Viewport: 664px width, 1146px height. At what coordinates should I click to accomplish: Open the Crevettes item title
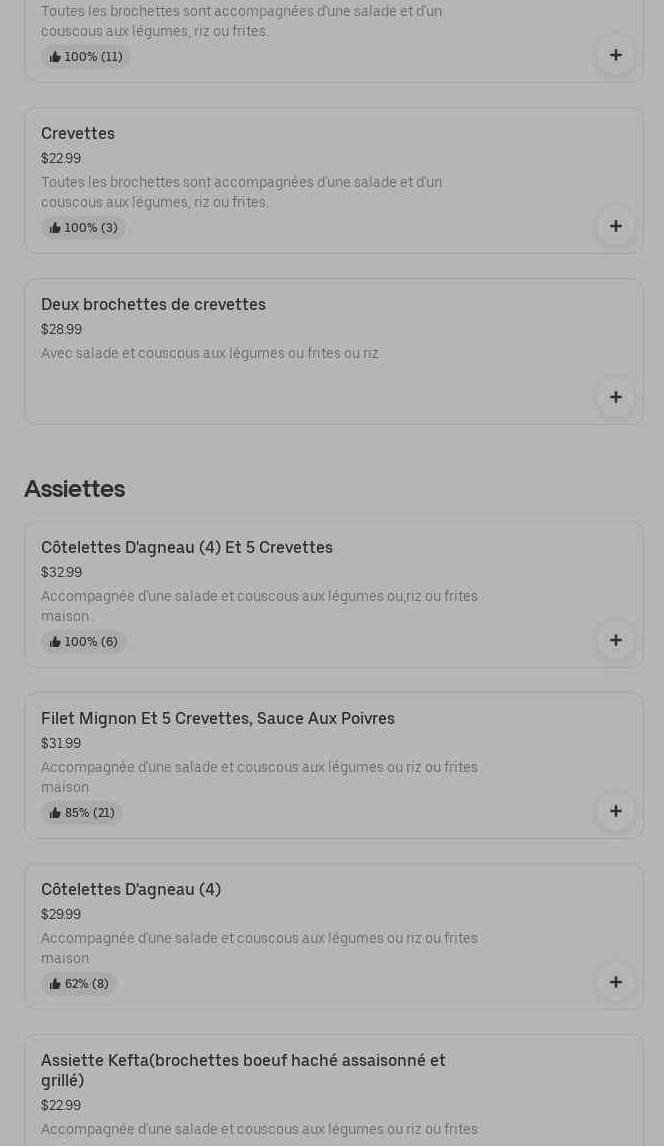click(x=78, y=133)
